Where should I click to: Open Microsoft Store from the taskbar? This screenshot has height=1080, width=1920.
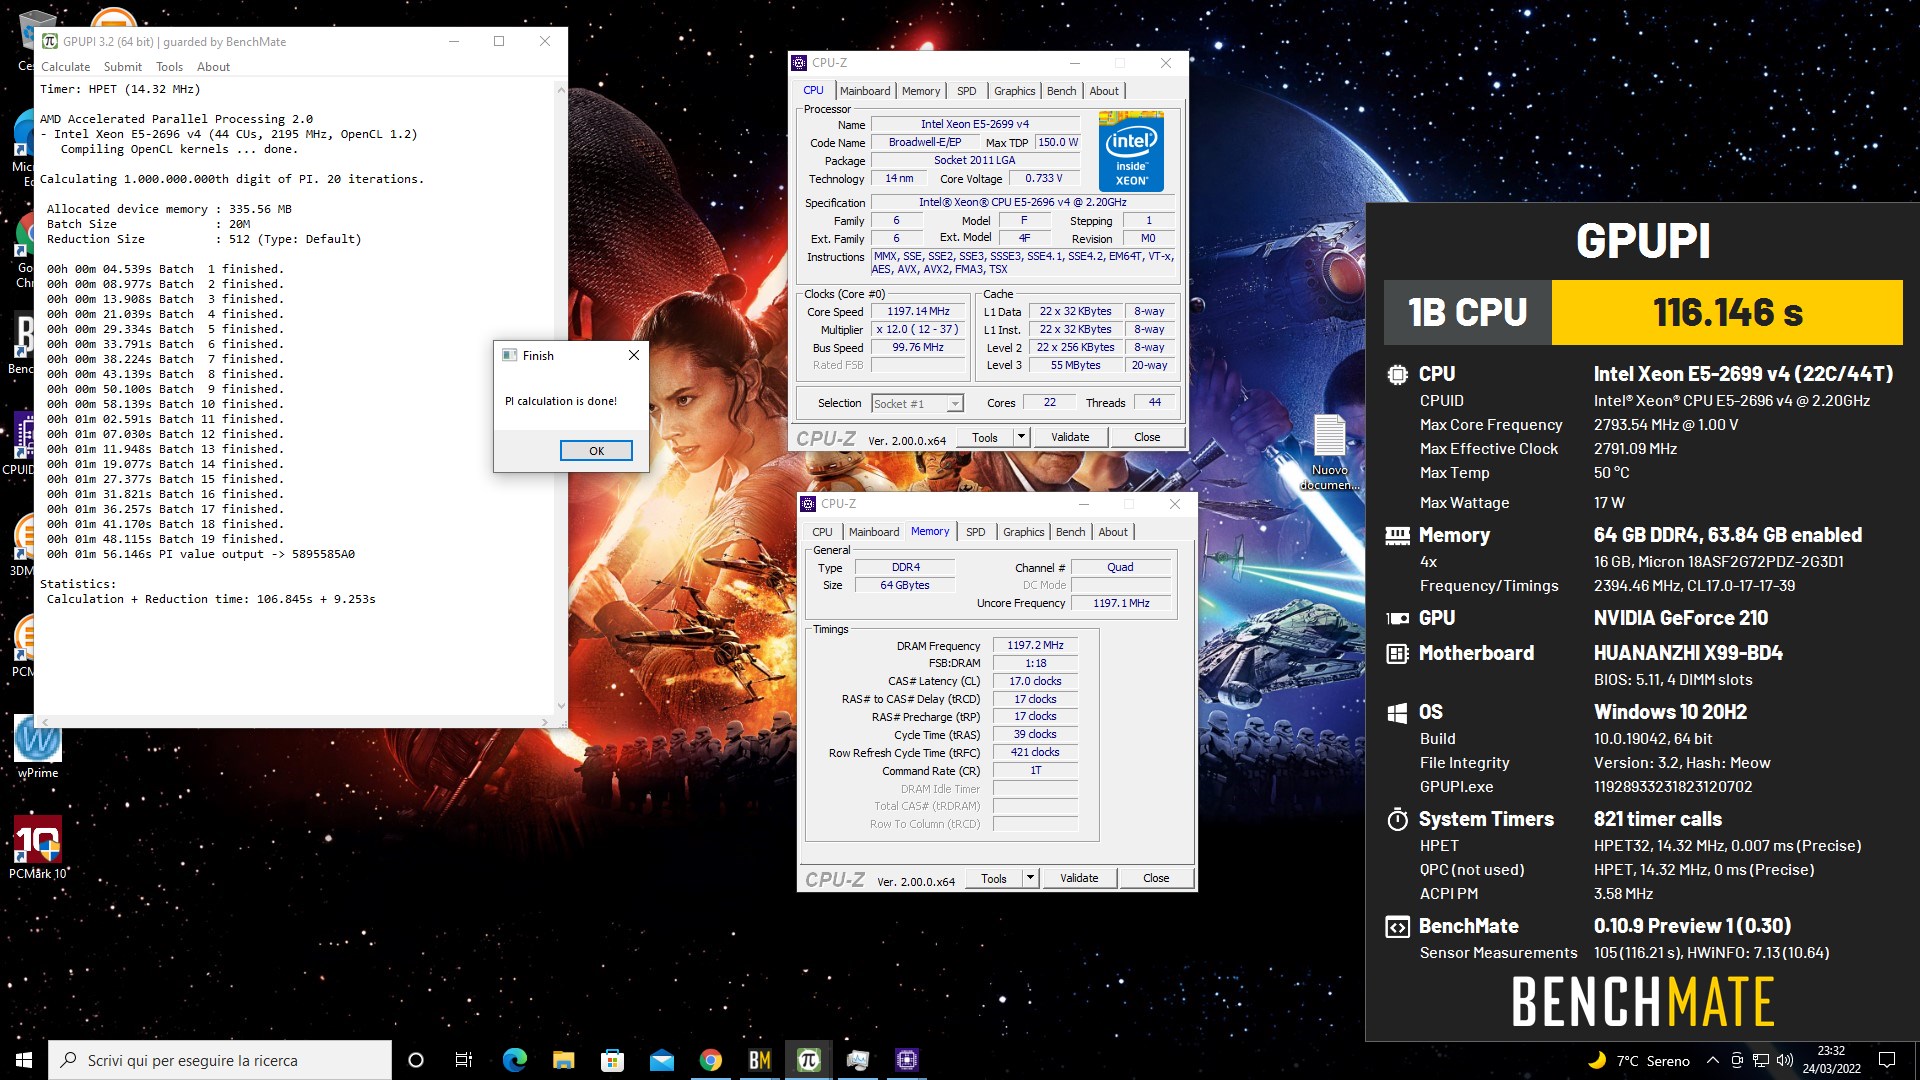coord(612,1060)
